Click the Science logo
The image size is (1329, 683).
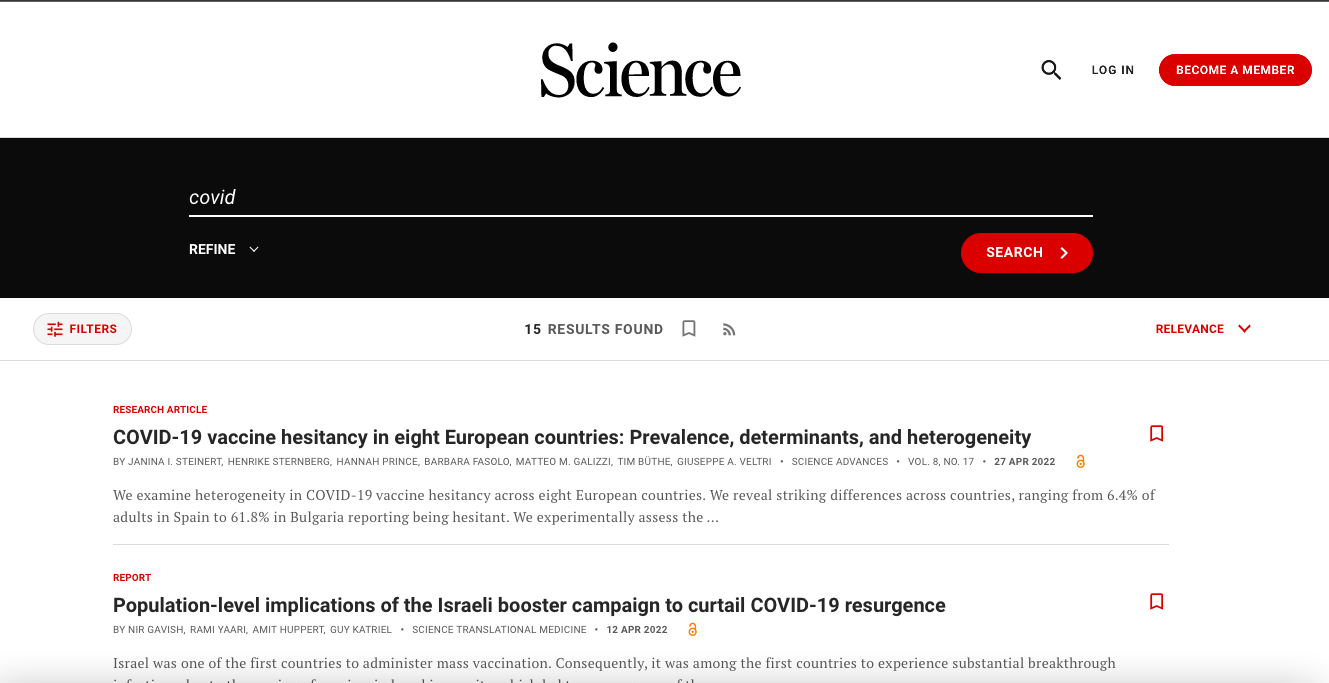click(641, 70)
